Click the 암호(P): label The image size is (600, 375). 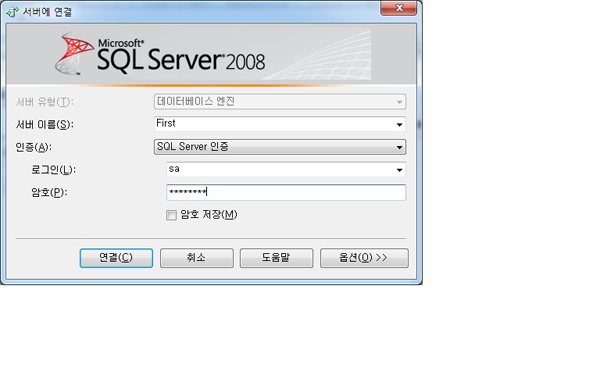[49, 192]
